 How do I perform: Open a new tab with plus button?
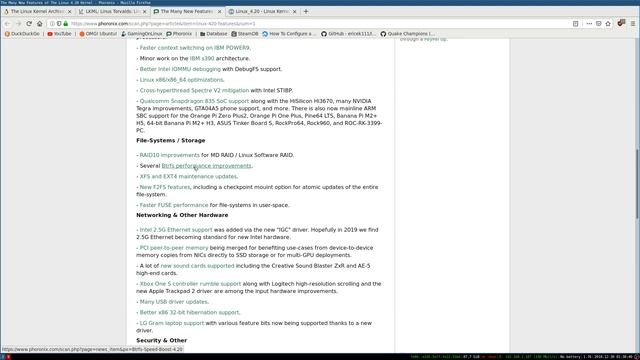306,11
